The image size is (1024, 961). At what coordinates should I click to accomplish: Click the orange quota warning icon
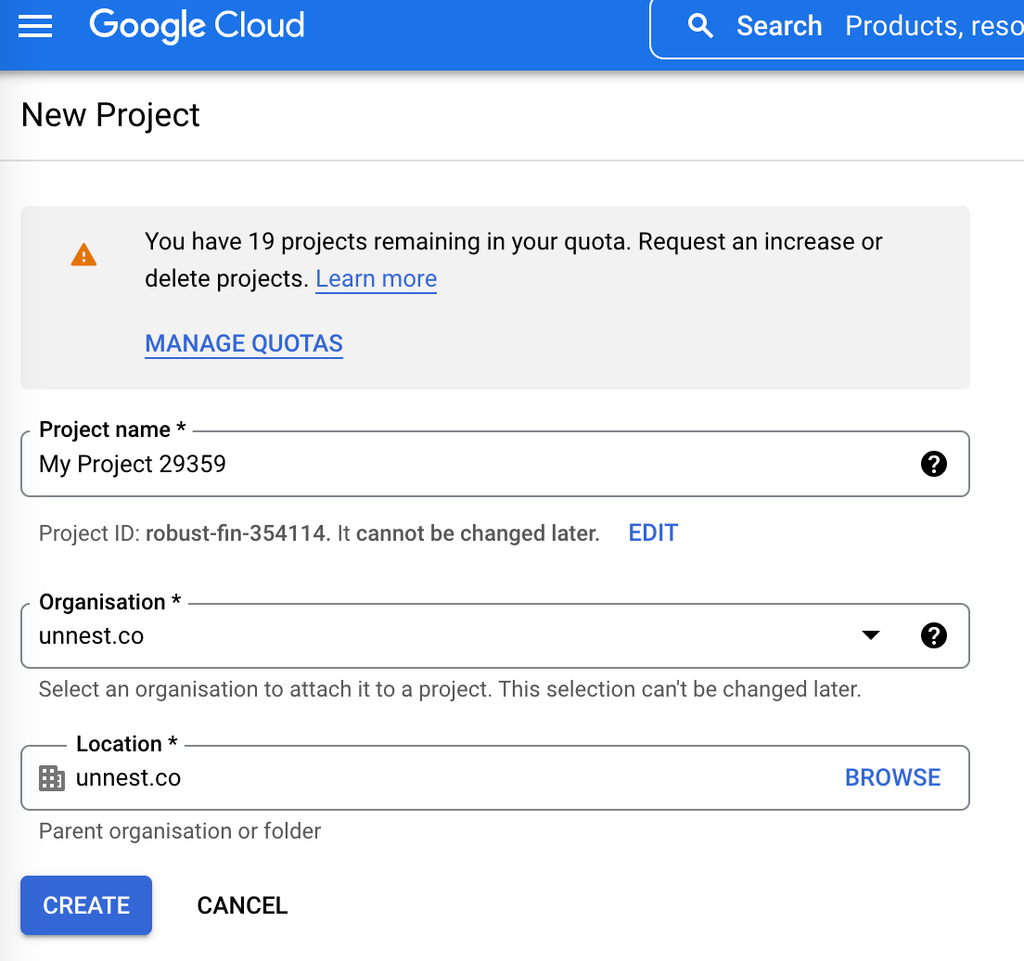click(84, 255)
